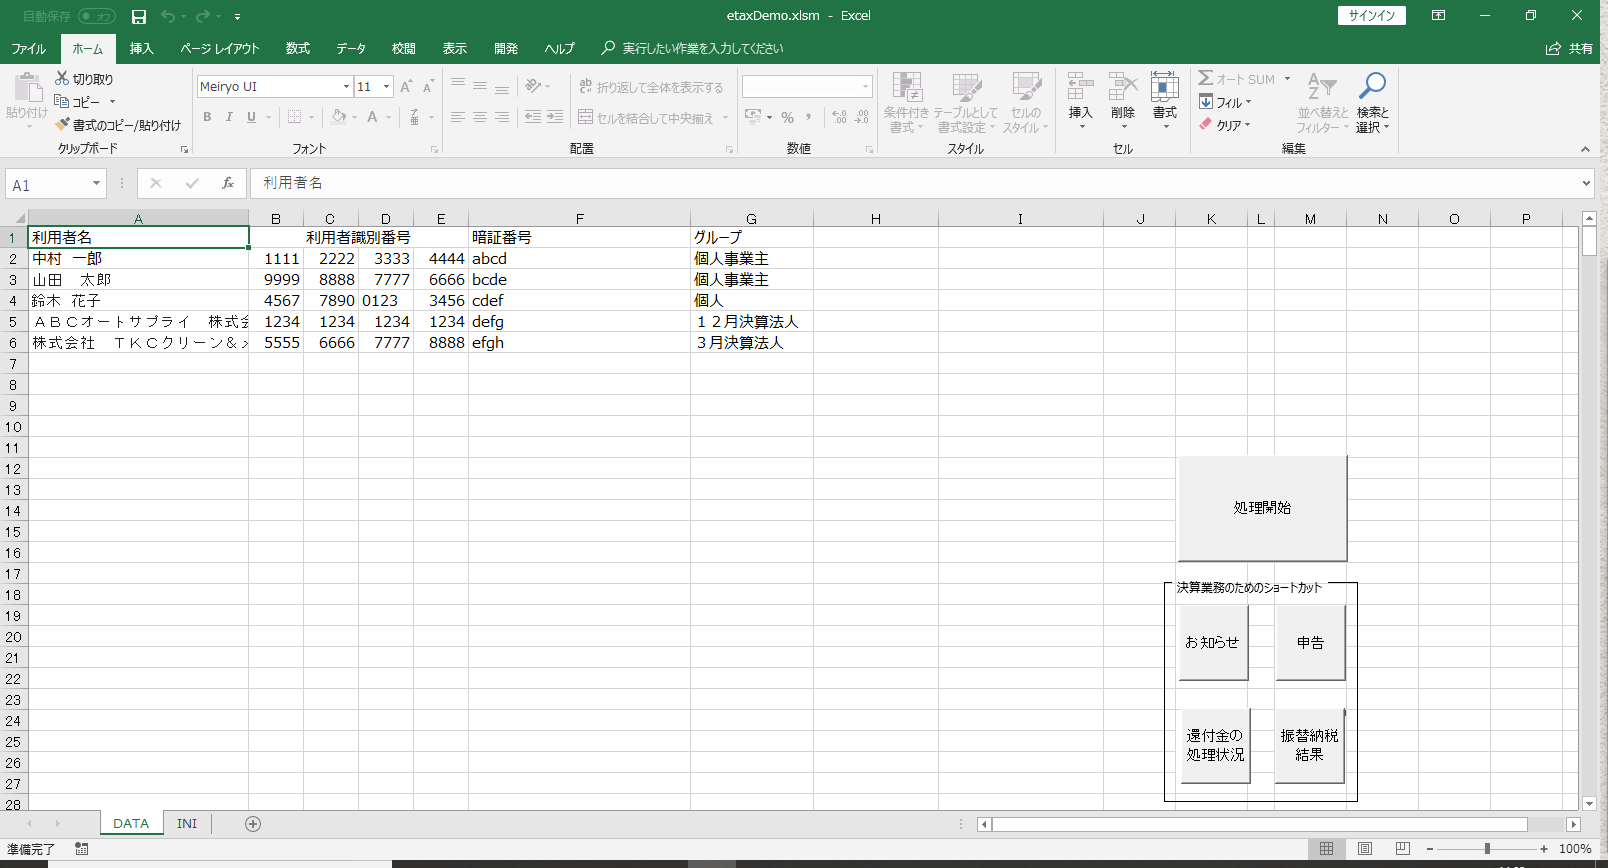Open the Meiryo UI font name dropdown
Image resolution: width=1608 pixels, height=868 pixels.
click(x=346, y=87)
